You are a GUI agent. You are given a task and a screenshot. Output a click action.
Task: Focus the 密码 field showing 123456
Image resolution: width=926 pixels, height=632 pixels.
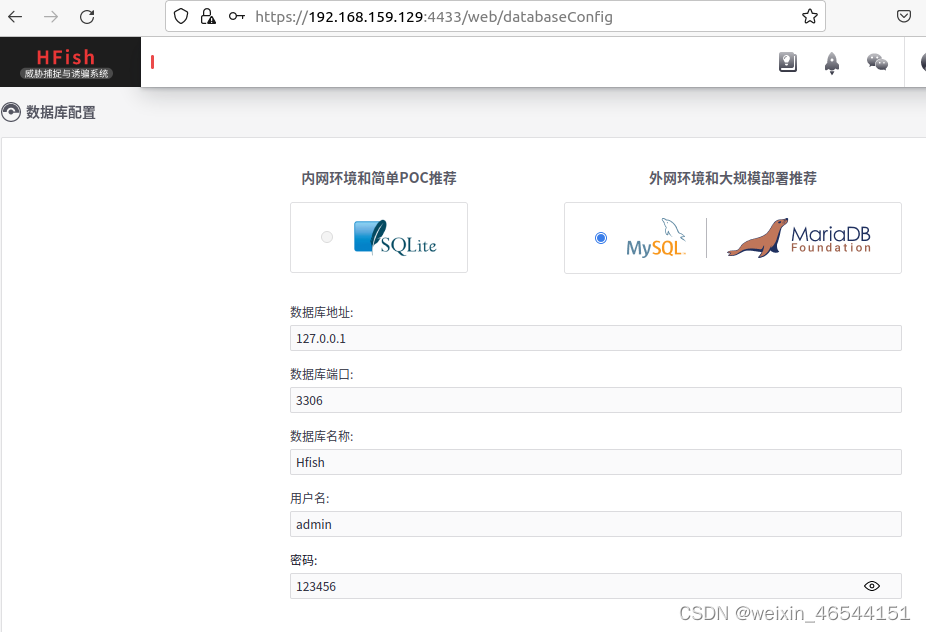(x=595, y=586)
